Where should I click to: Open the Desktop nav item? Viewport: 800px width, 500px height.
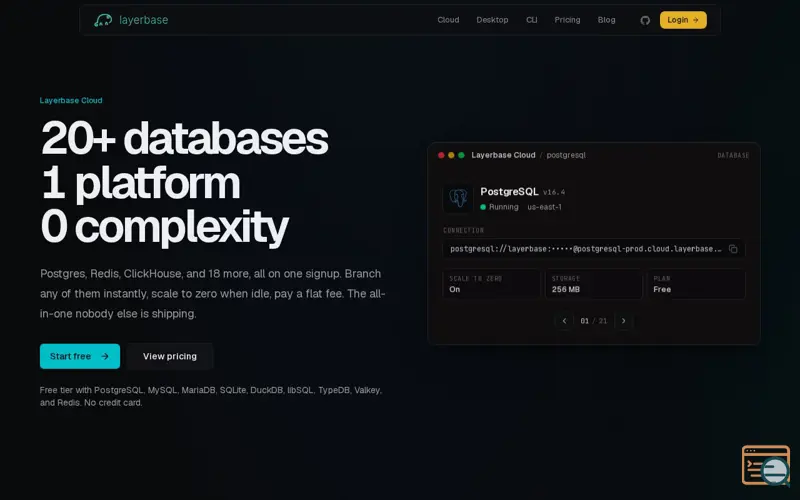click(492, 20)
